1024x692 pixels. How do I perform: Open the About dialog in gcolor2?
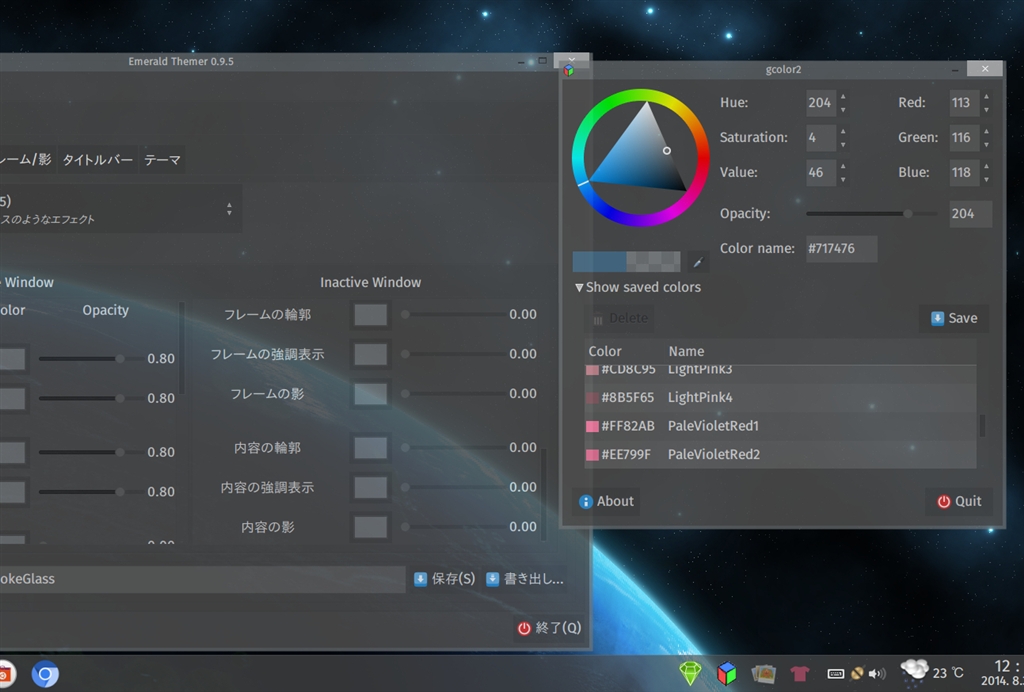tap(606, 501)
